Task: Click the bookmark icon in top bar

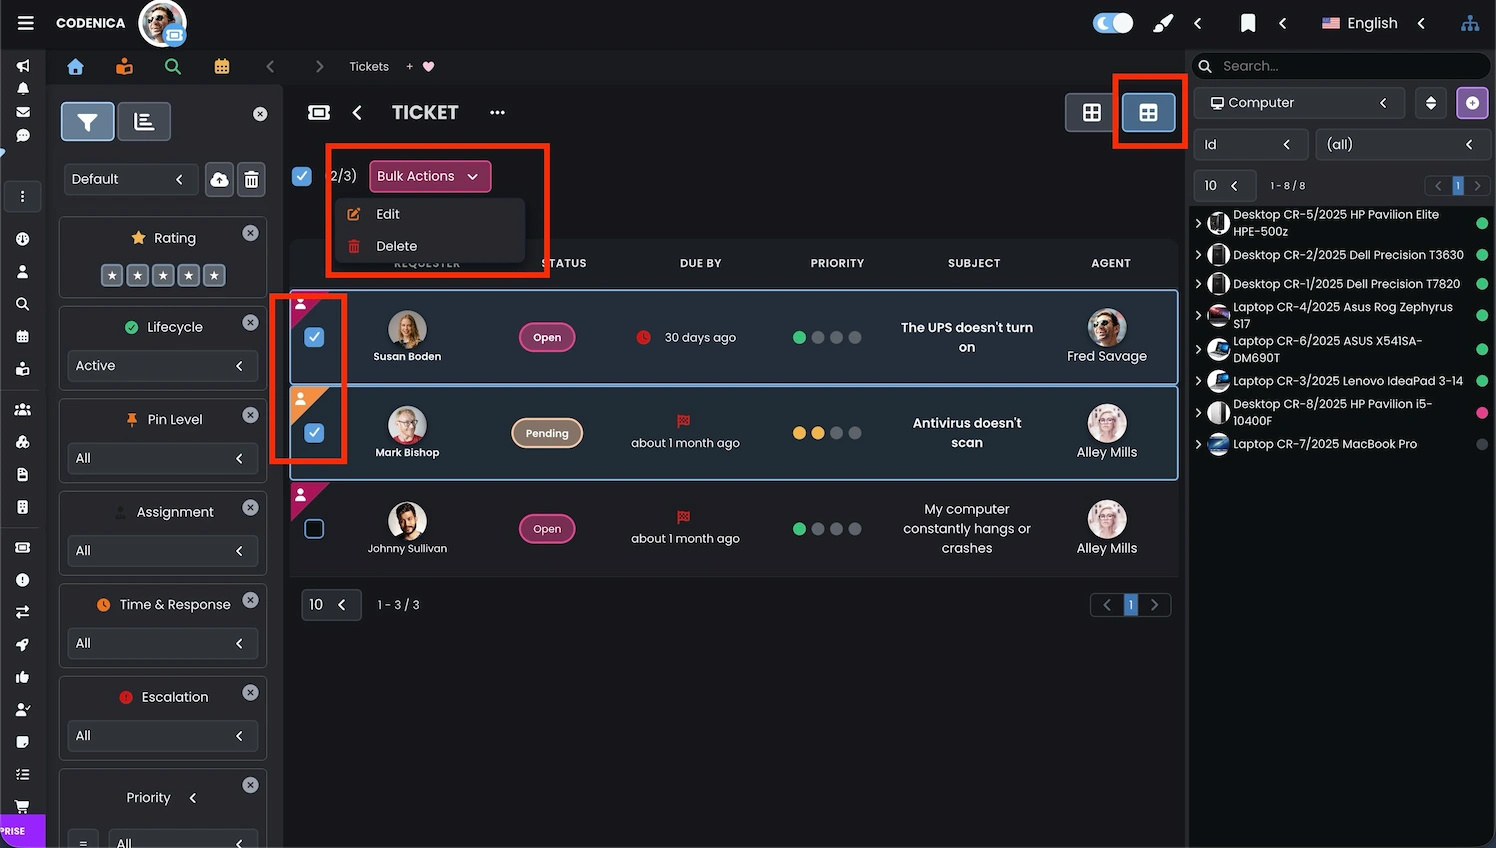Action: point(1247,23)
